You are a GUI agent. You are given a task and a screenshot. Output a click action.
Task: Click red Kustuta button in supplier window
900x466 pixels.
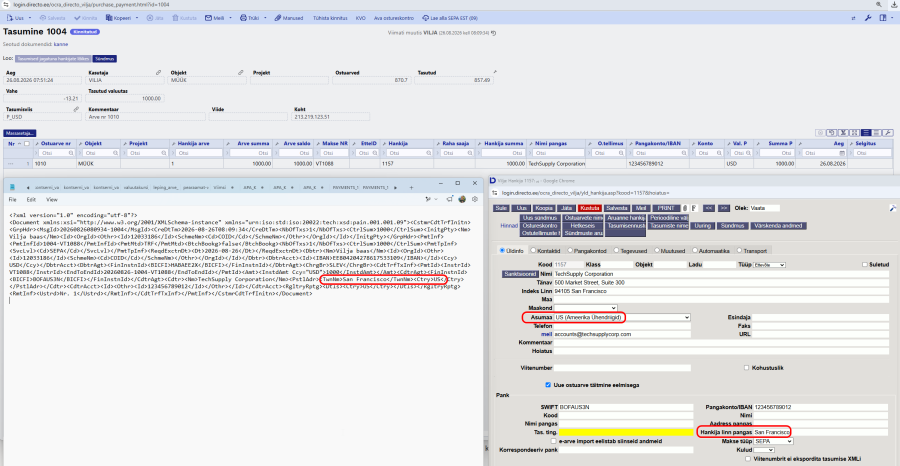(589, 208)
